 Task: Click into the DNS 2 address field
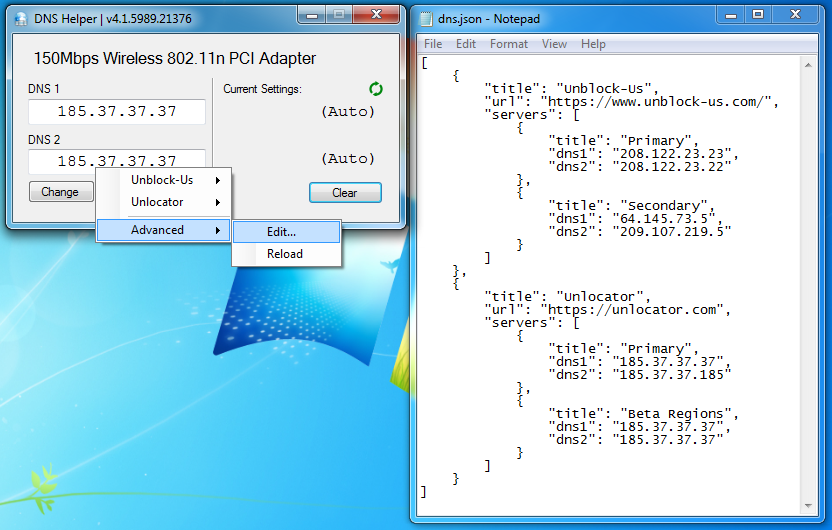(x=117, y=161)
